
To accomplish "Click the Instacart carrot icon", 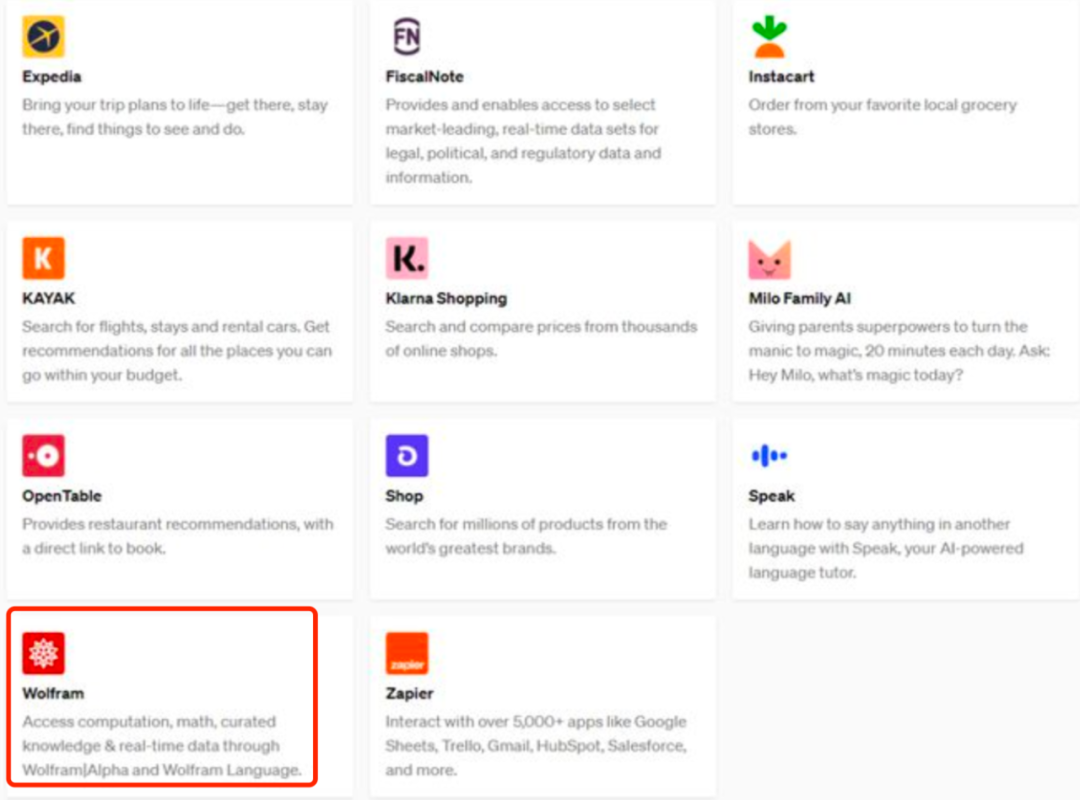I will click(769, 37).
